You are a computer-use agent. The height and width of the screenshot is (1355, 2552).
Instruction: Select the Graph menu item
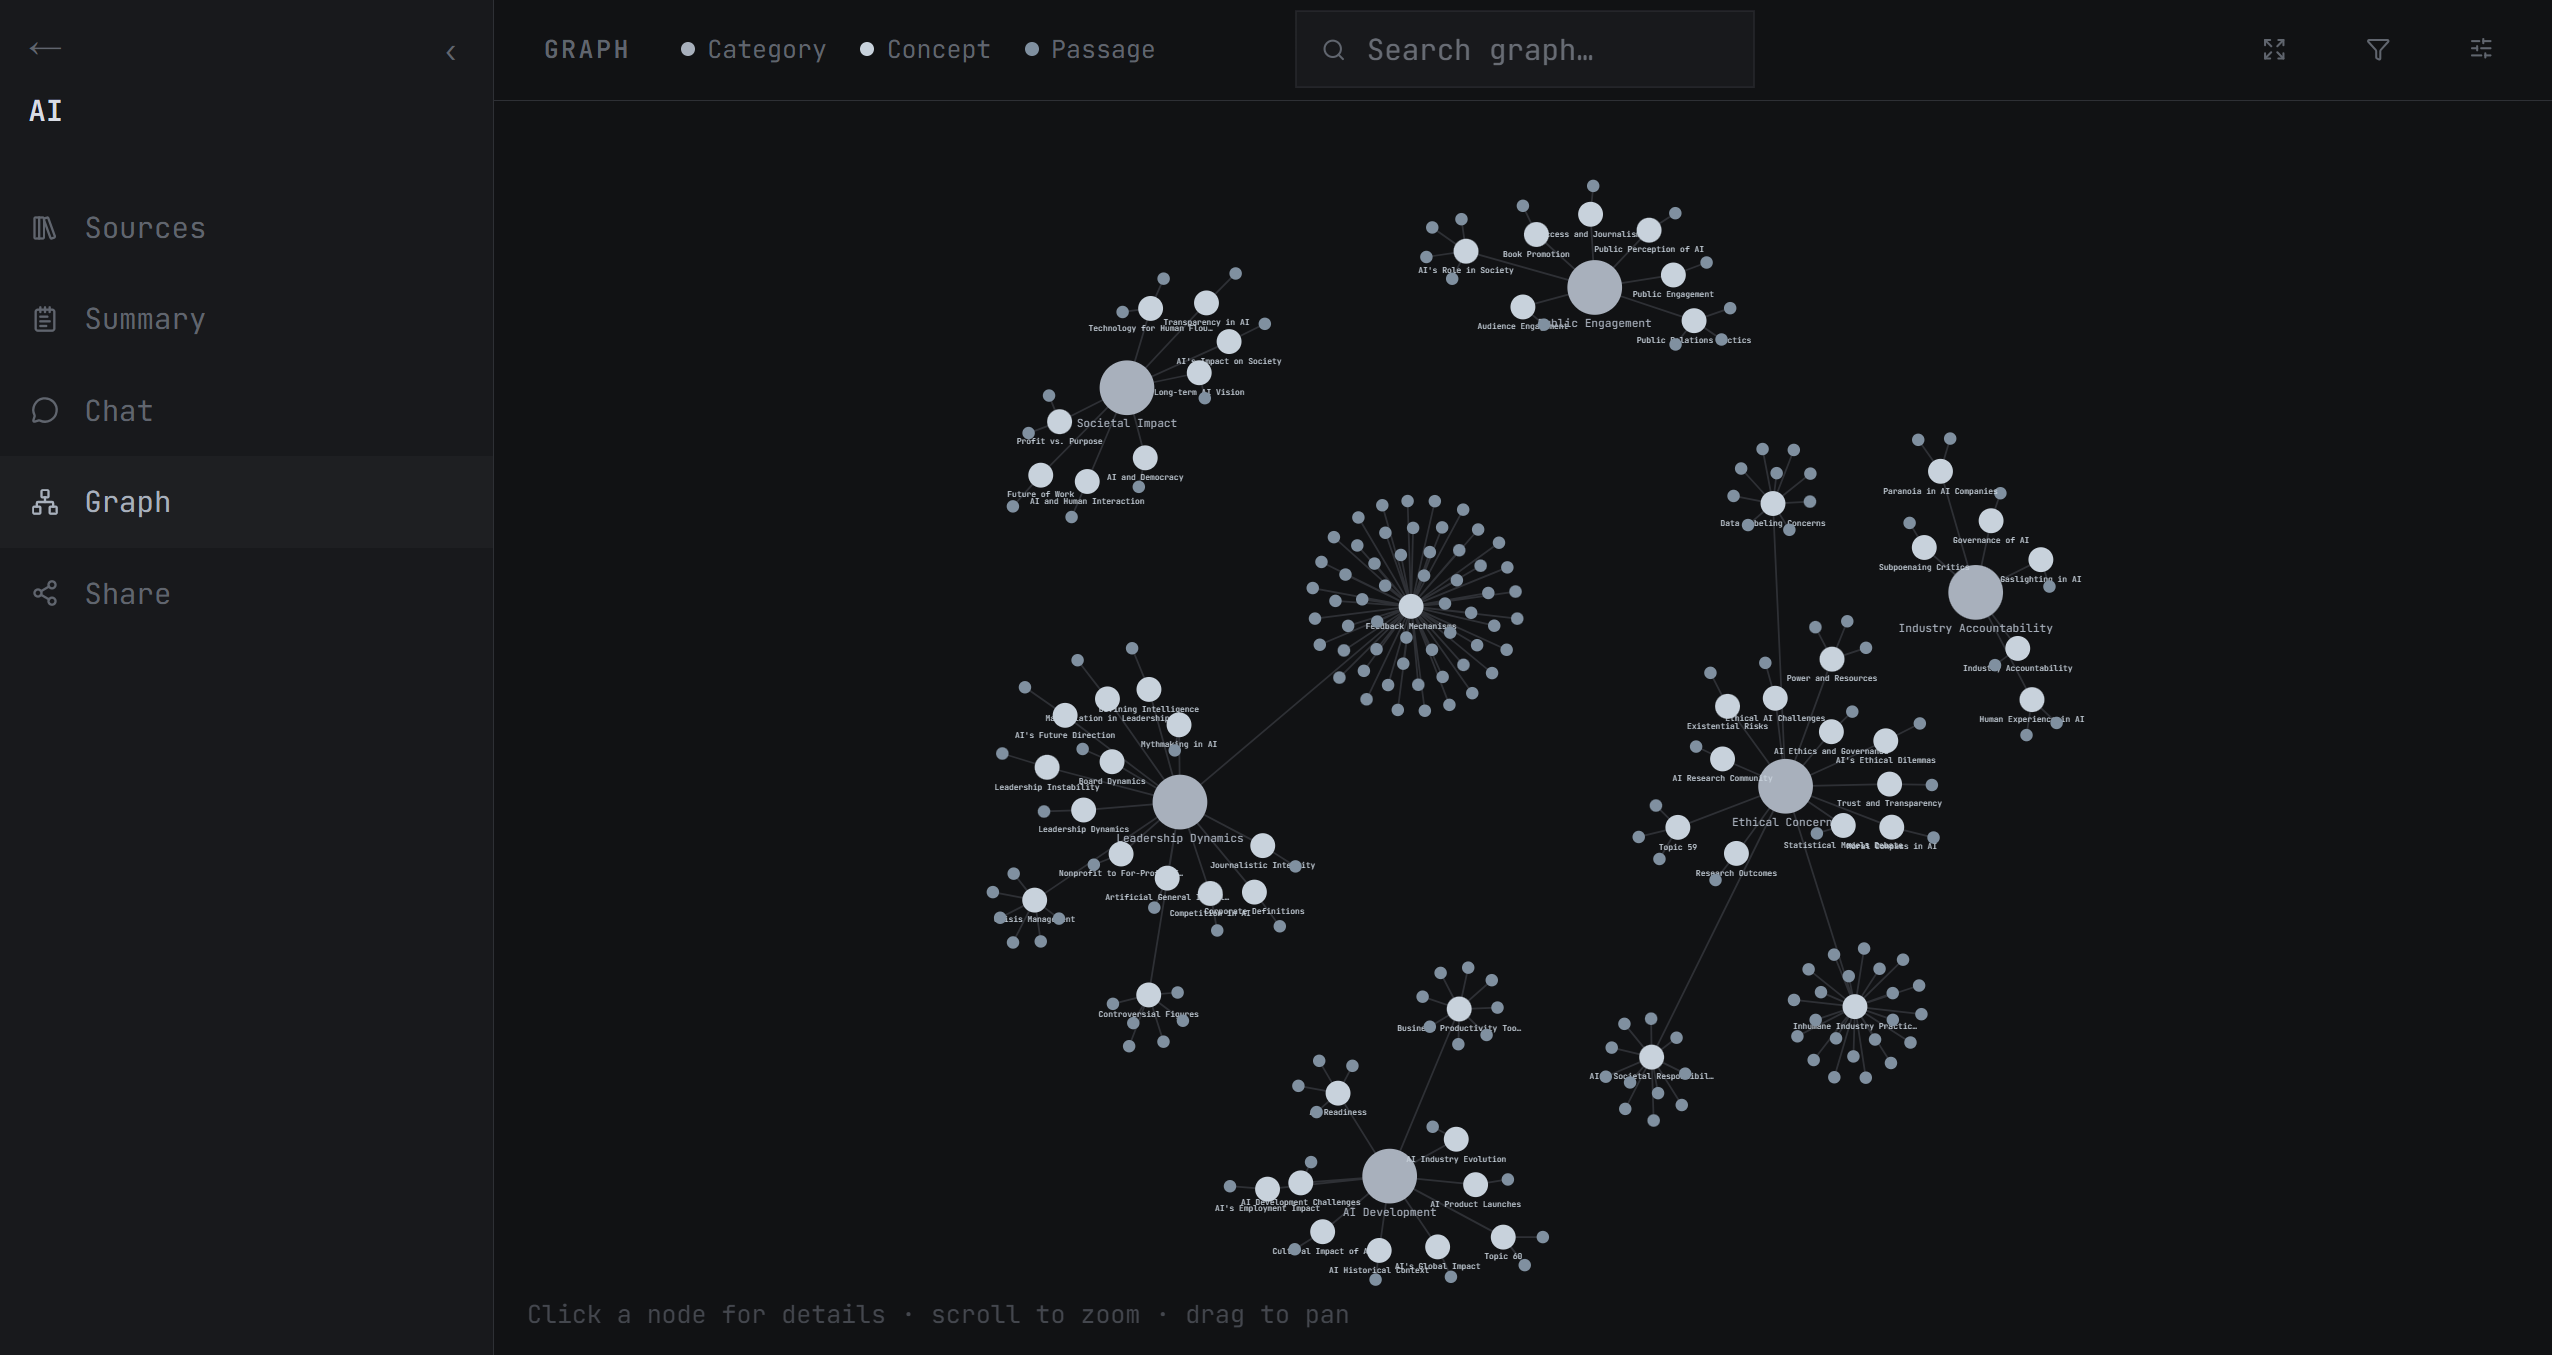(x=246, y=502)
